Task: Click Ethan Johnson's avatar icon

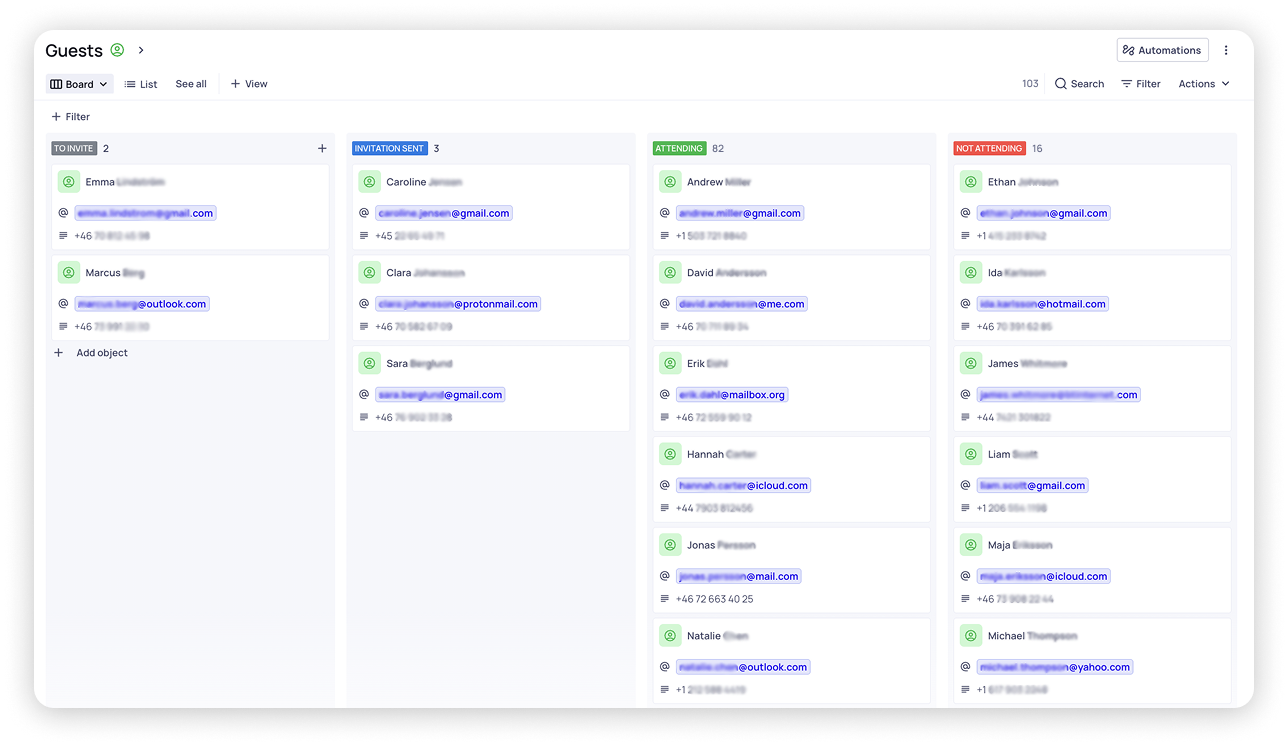Action: (970, 182)
